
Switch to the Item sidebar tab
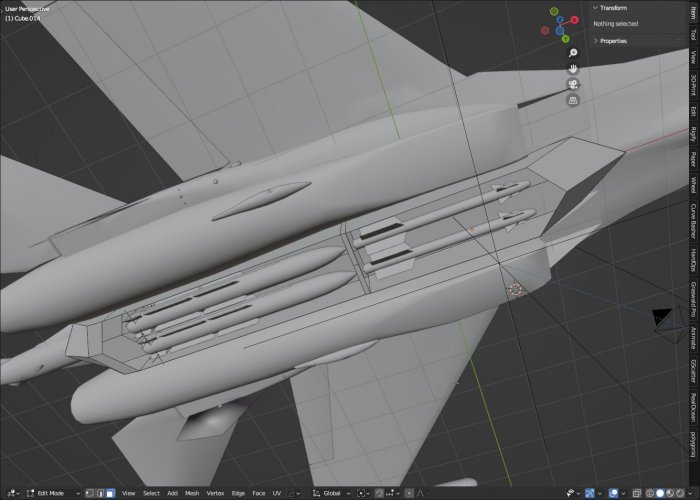click(693, 12)
